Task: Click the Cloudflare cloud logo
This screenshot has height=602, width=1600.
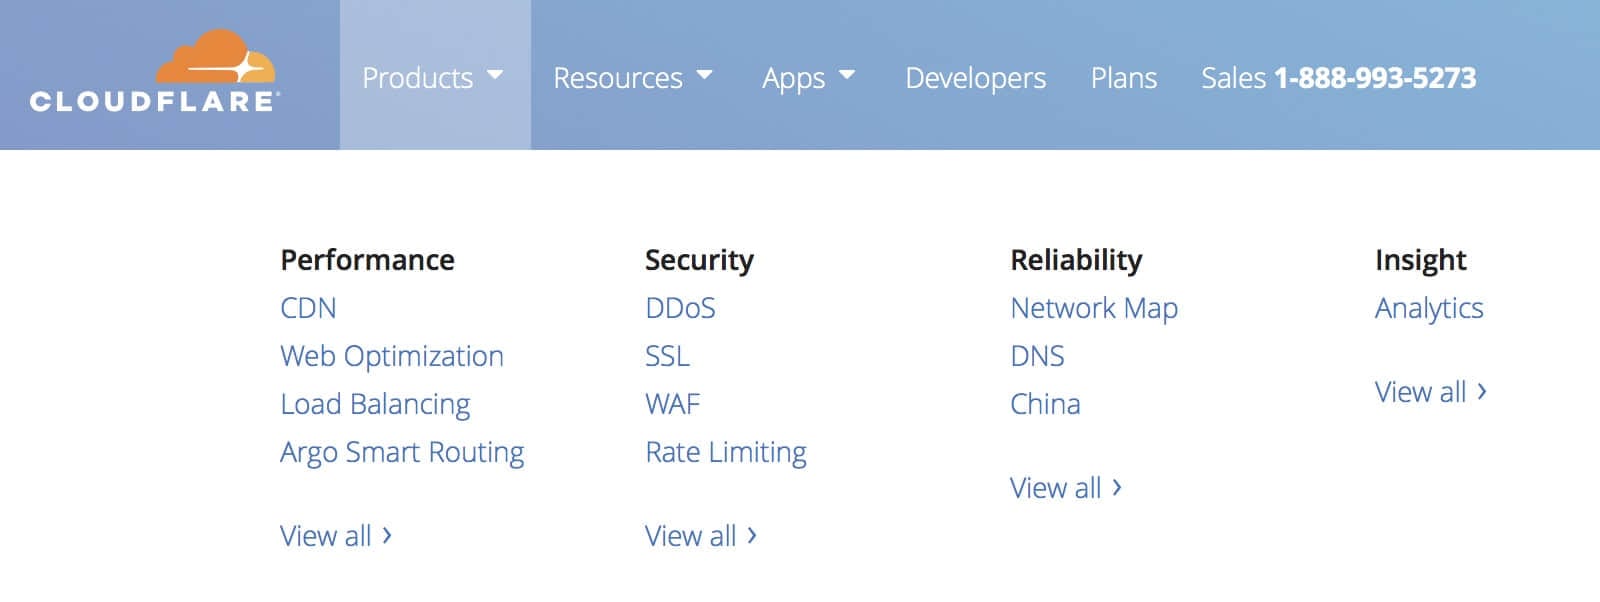Action: [155, 72]
